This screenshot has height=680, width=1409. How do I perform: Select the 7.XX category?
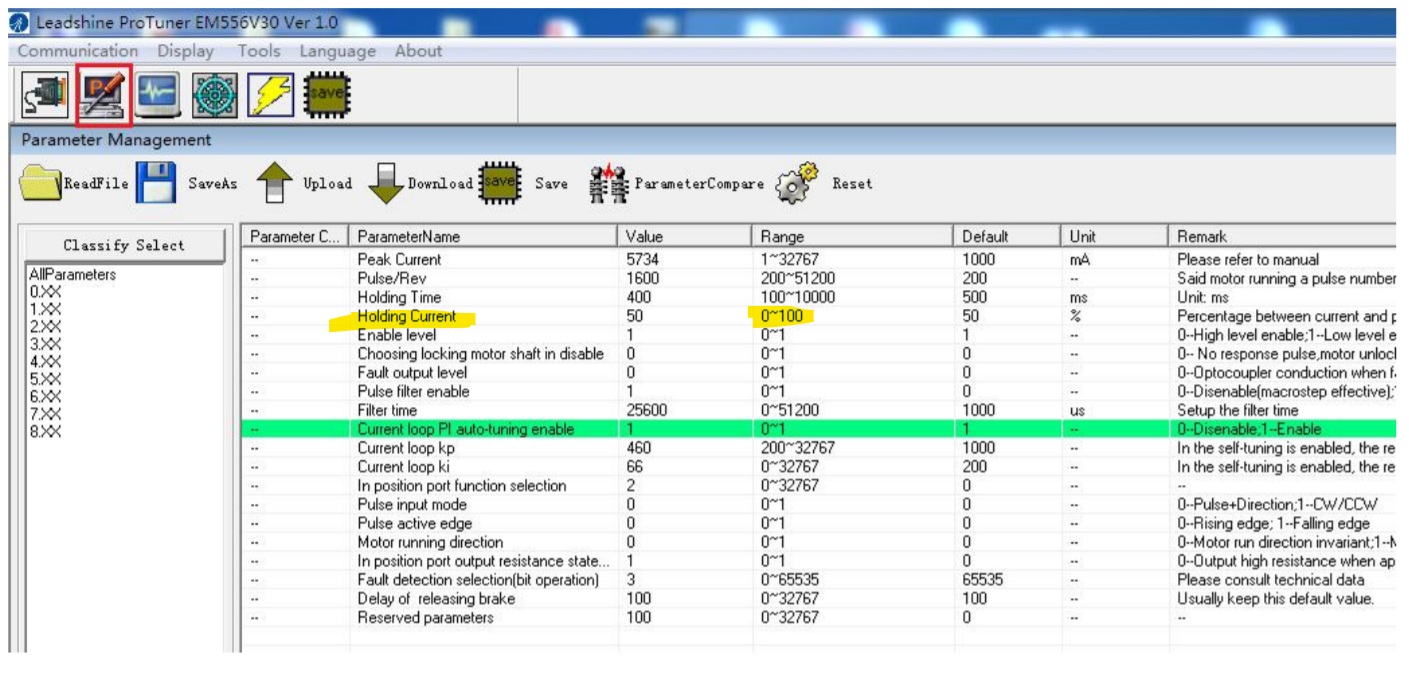click(46, 414)
